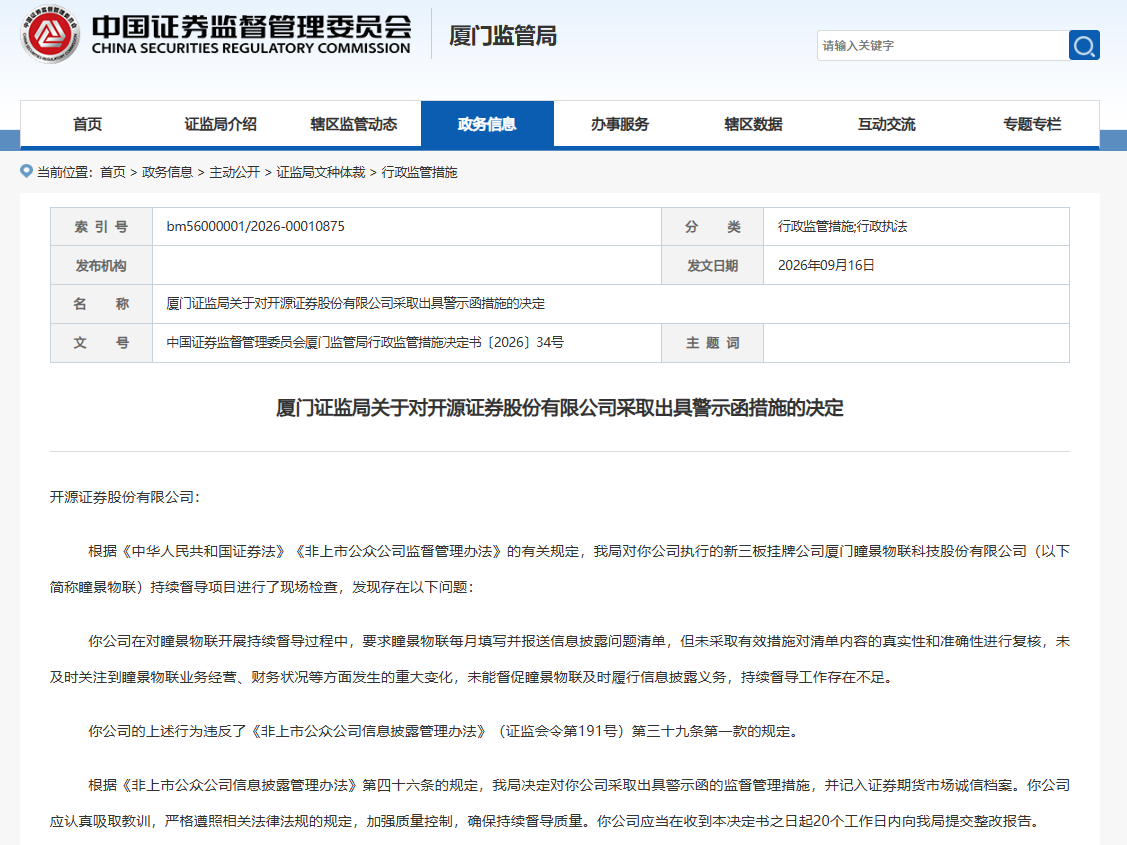Click the document name in the 名称 row

pyautogui.click(x=356, y=304)
